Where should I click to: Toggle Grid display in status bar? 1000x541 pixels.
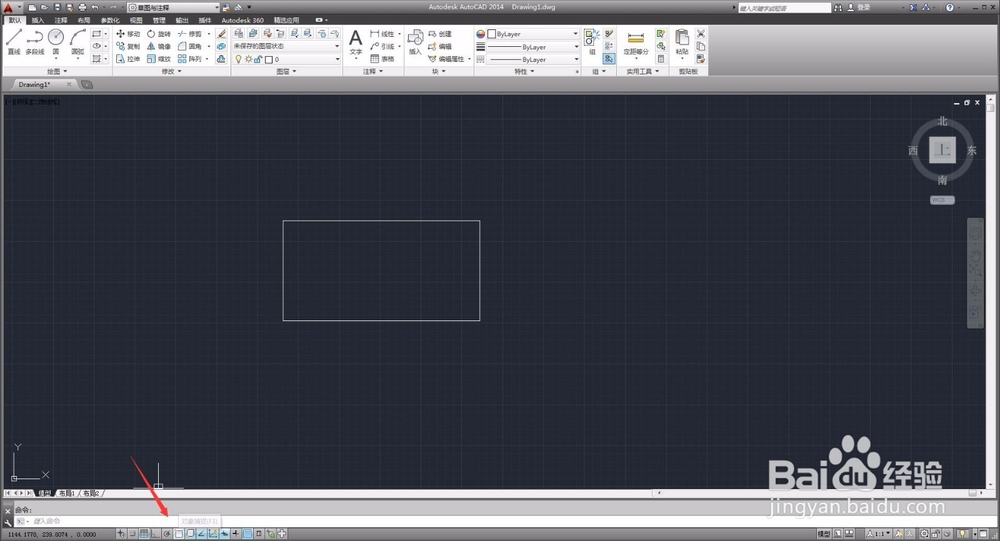(x=144, y=534)
